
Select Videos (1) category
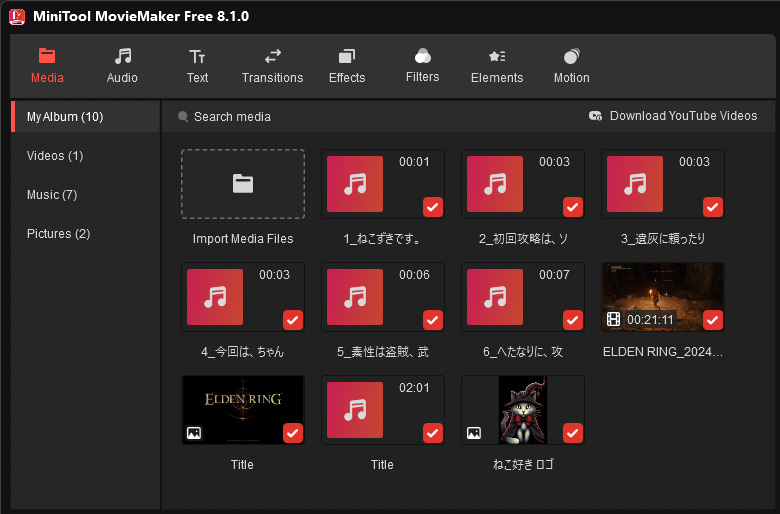(x=85, y=156)
